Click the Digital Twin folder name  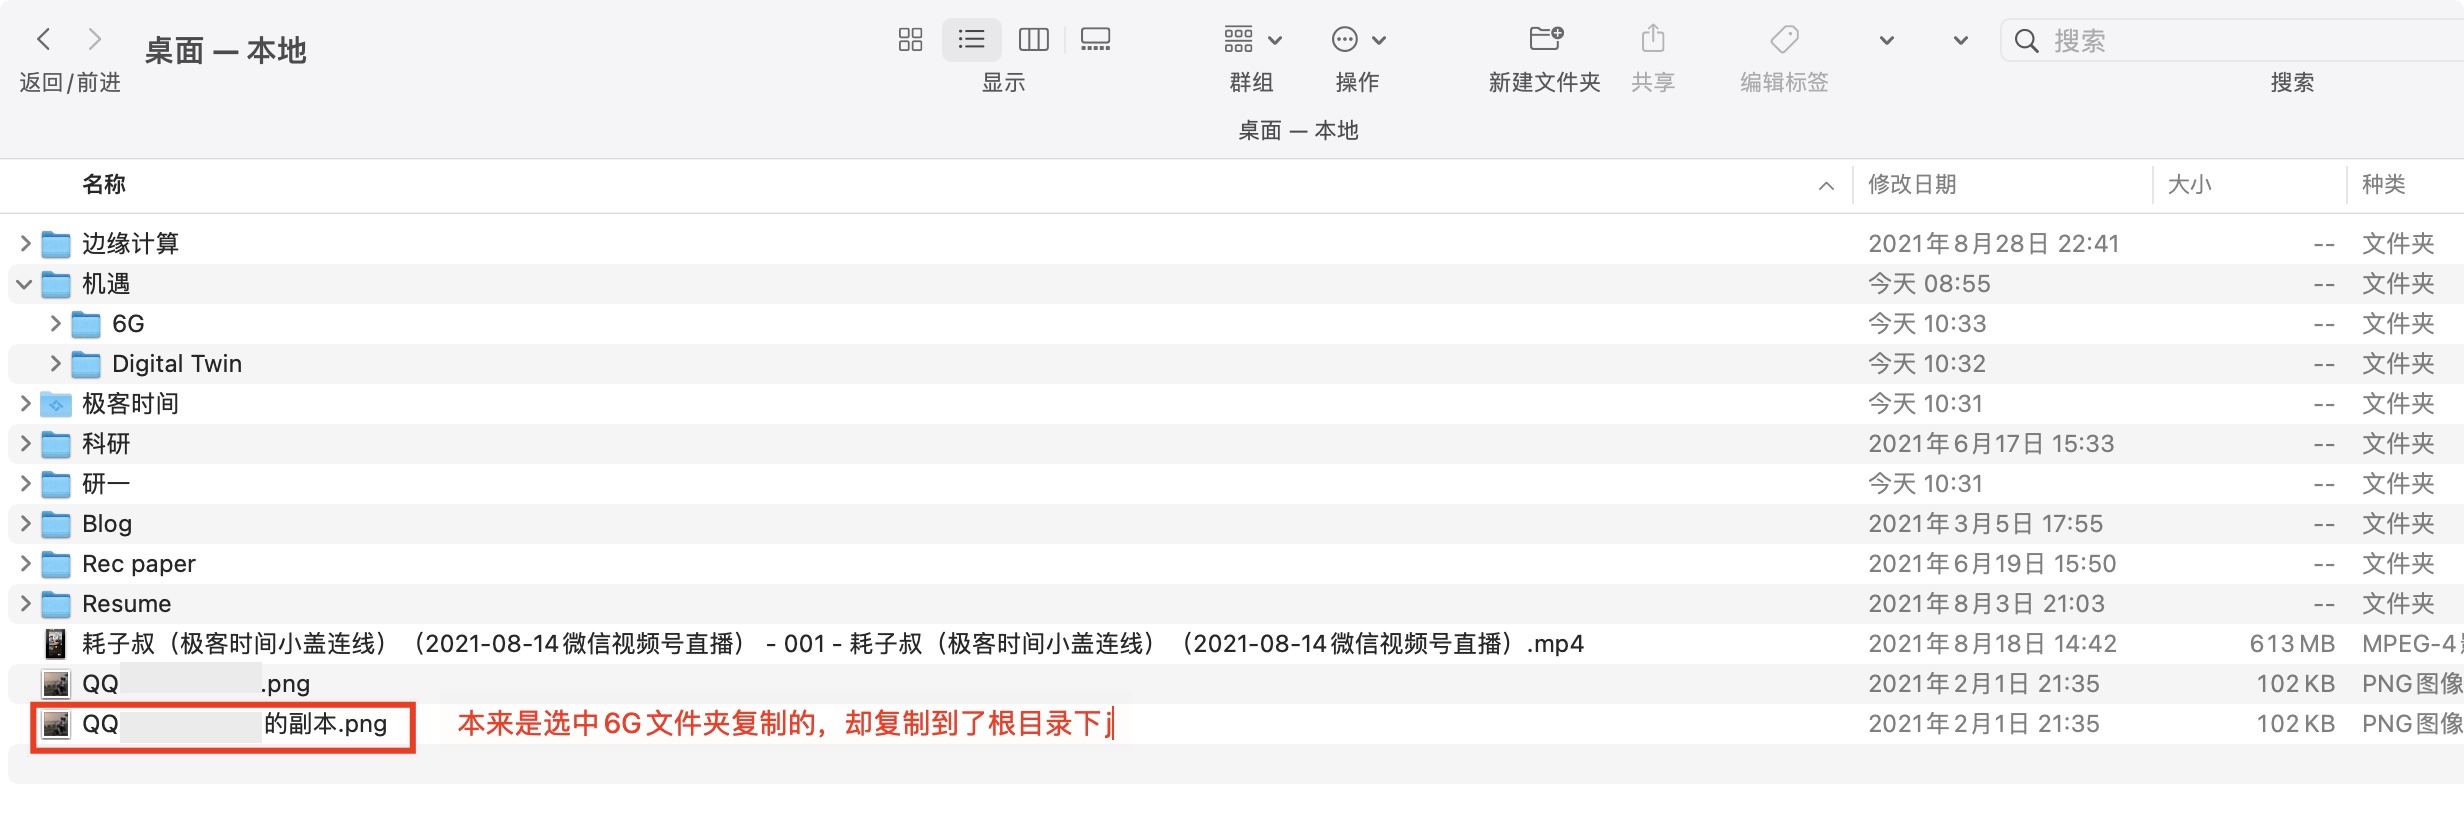coord(177,363)
